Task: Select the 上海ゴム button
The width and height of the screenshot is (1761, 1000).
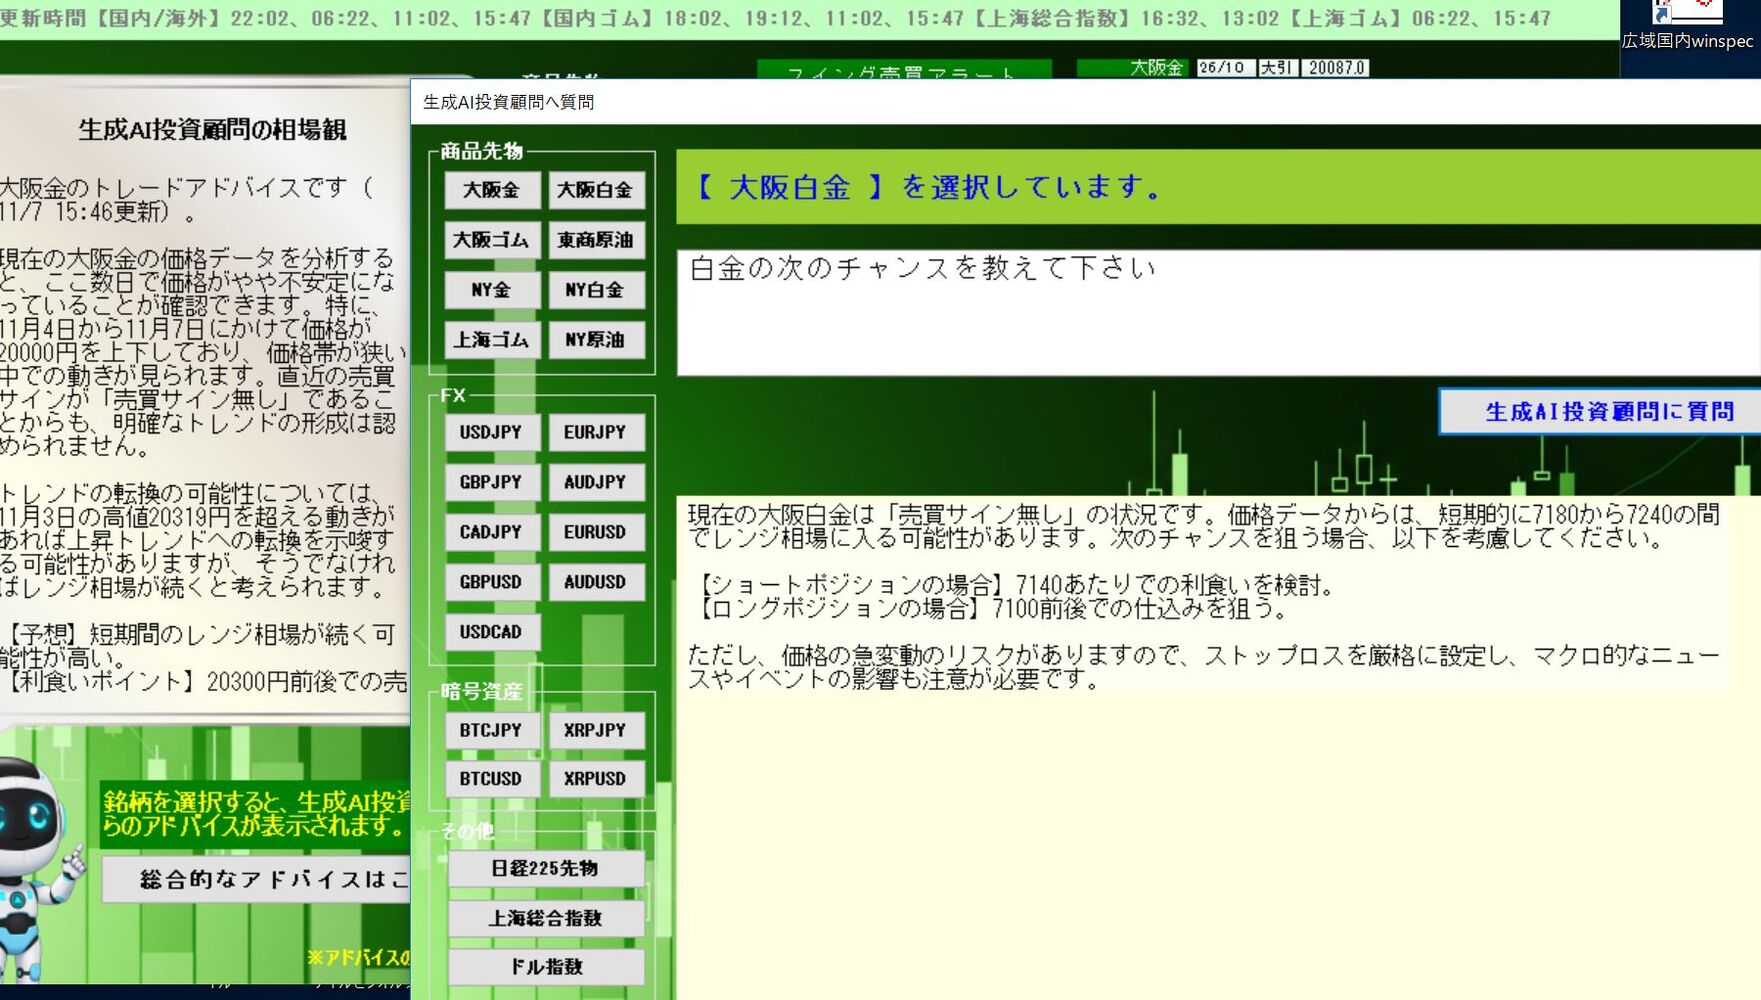Action: [x=492, y=340]
